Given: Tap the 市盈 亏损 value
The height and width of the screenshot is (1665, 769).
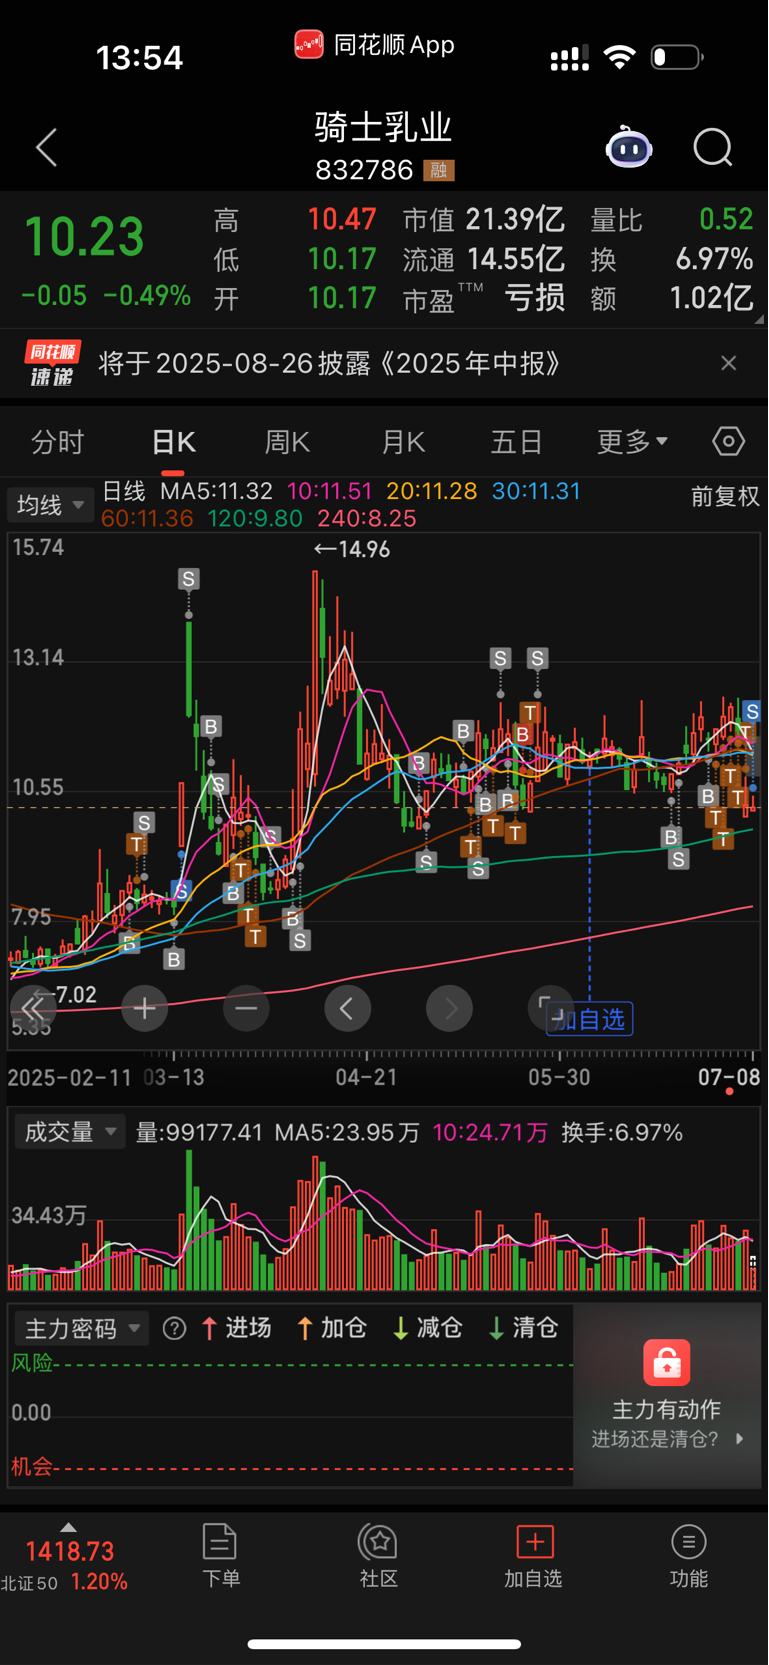Looking at the screenshot, I should pos(484,298).
